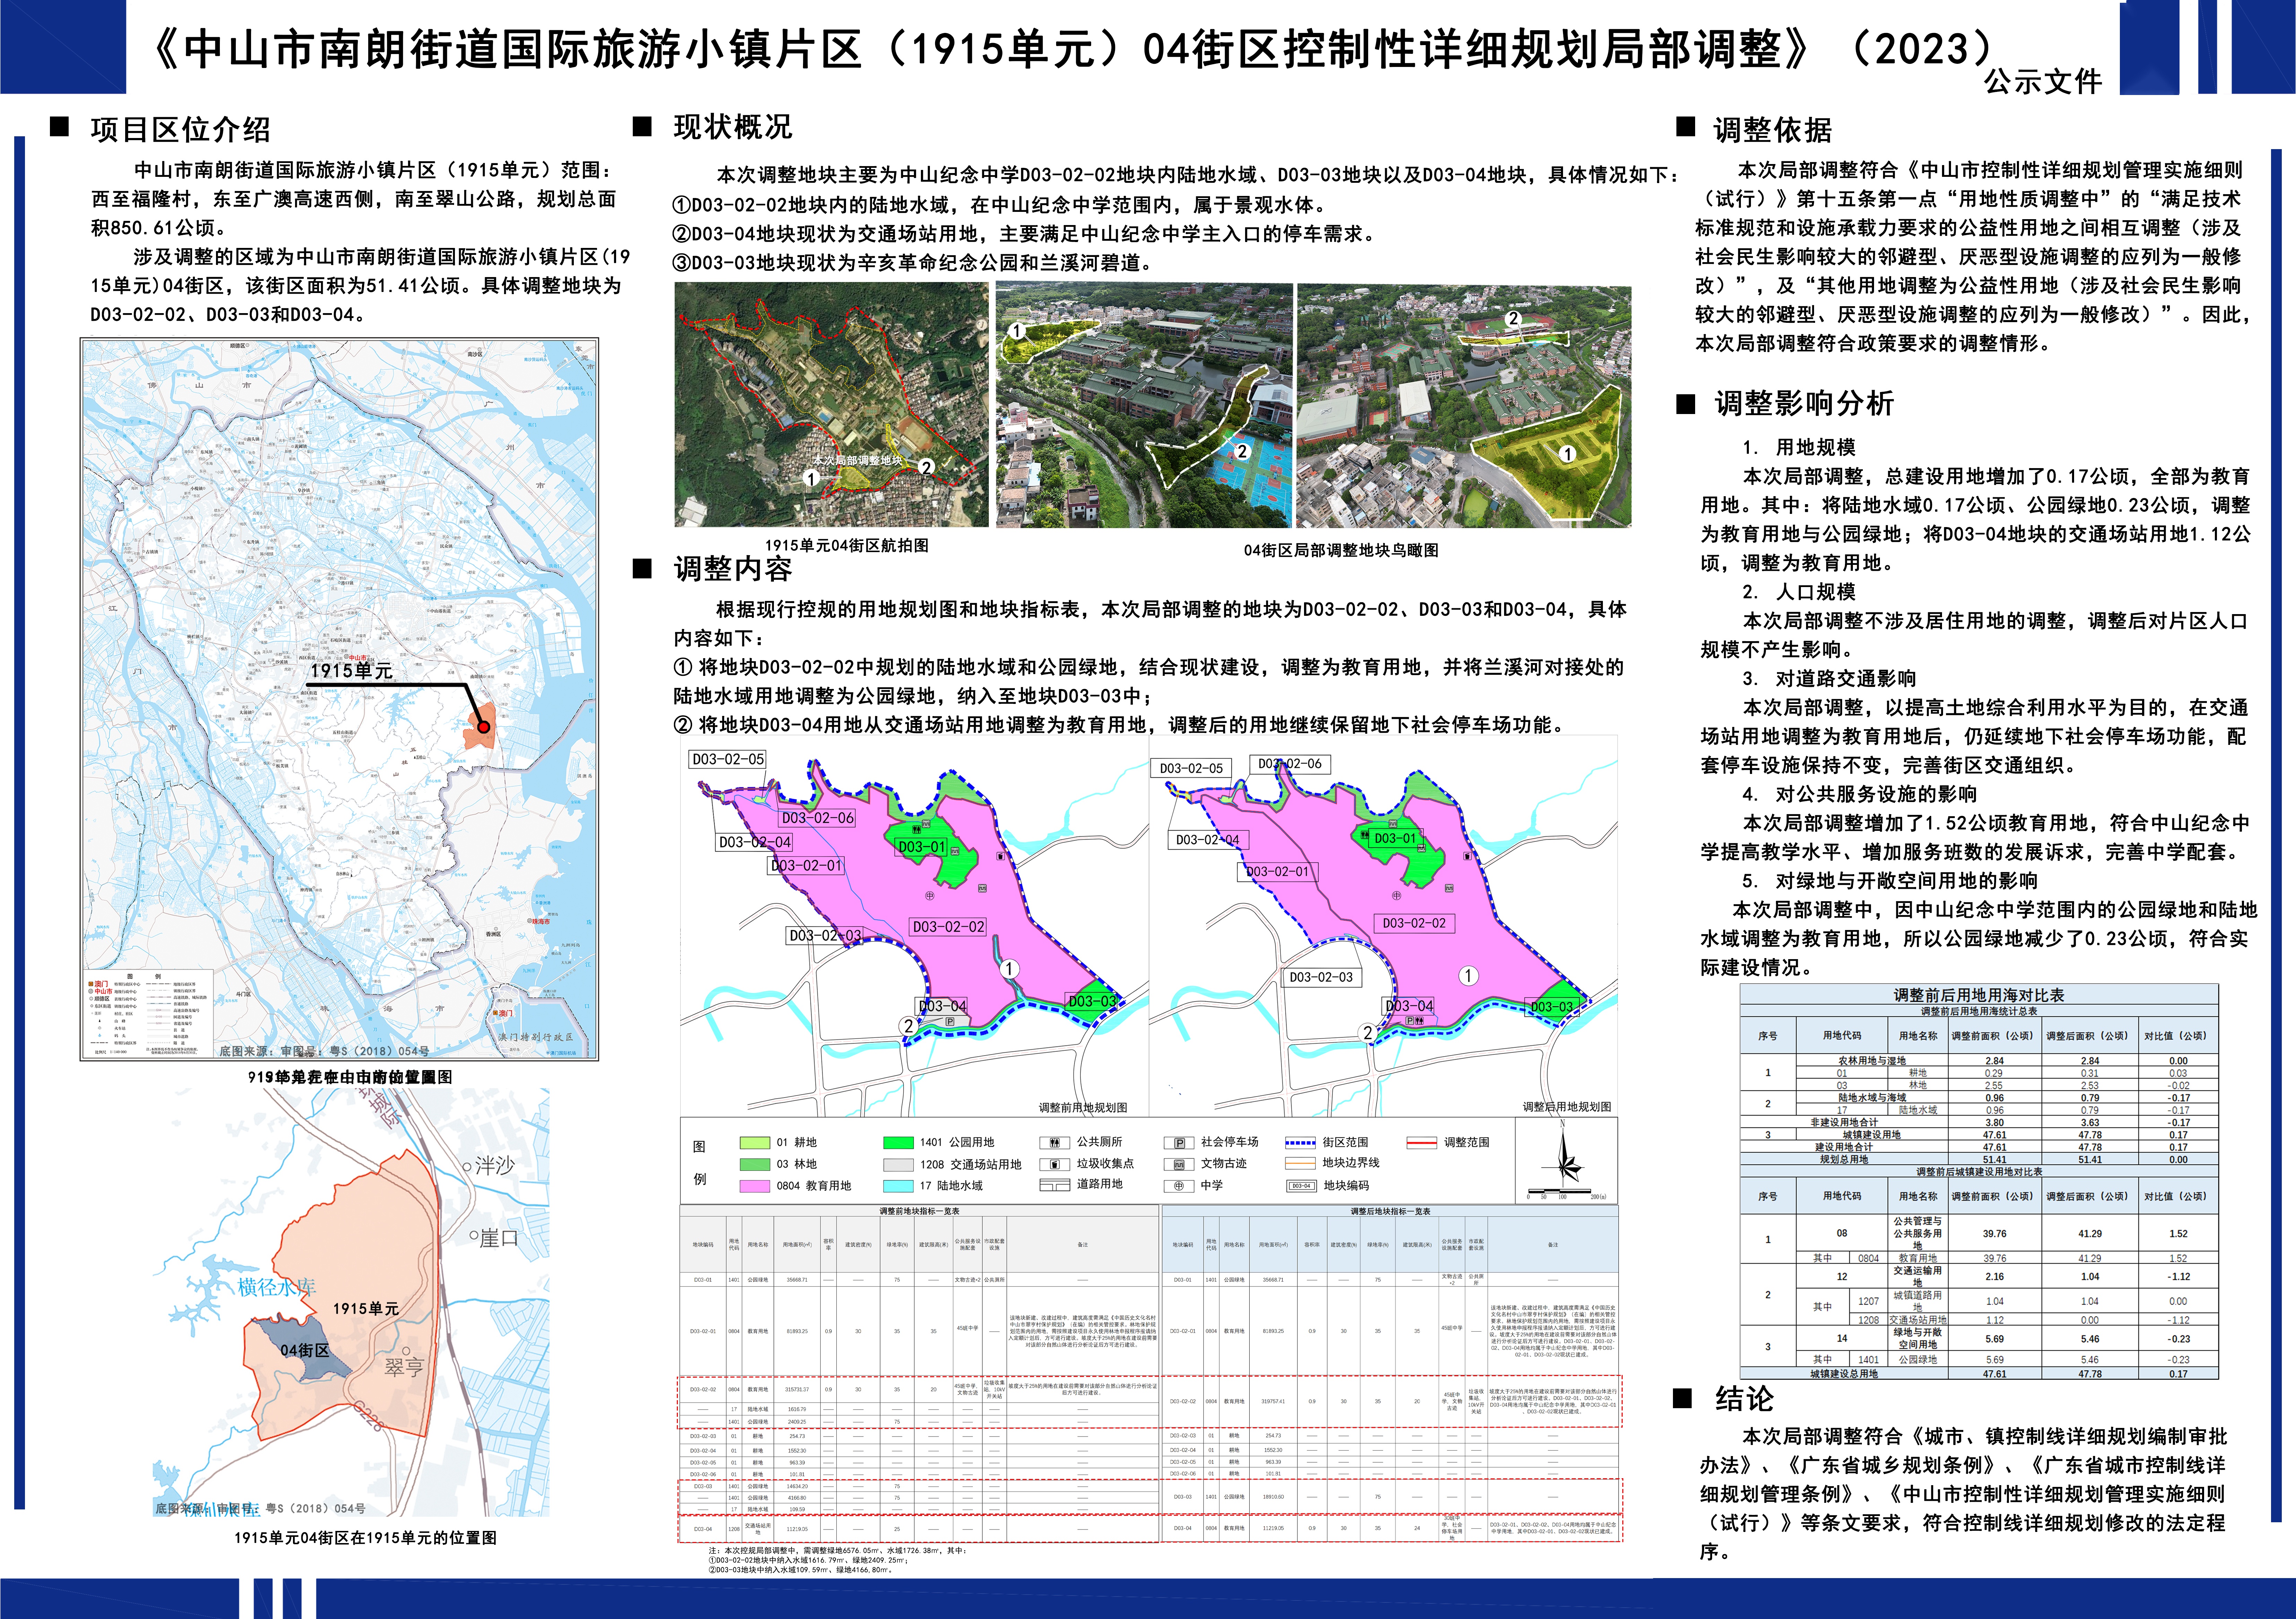Click the black square bullet beside 调整影响分析
The width and height of the screenshot is (2296, 1619).
pos(1686,404)
